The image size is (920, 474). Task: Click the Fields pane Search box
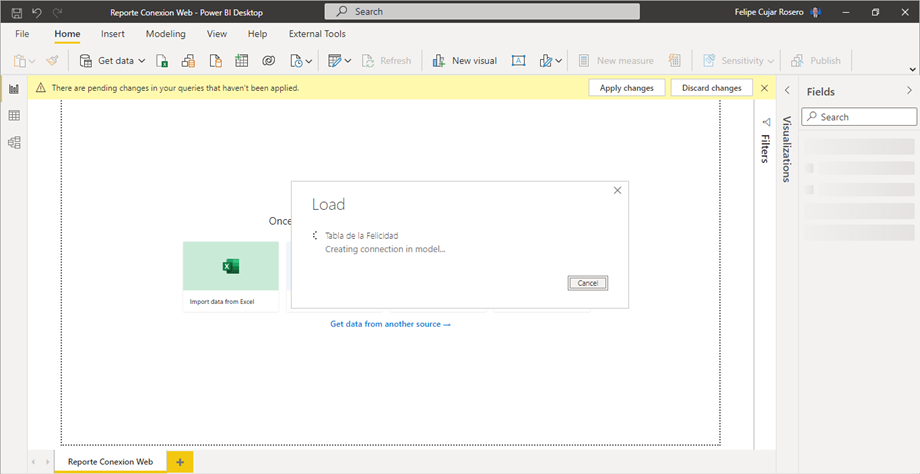(x=859, y=117)
